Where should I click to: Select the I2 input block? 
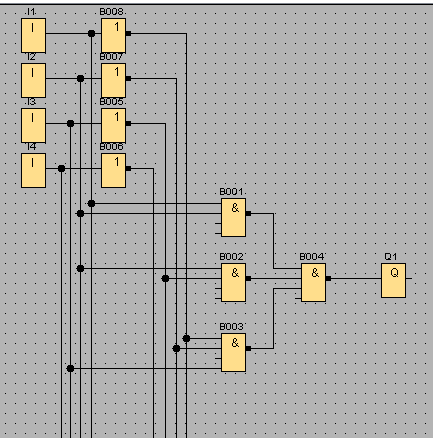click(x=33, y=80)
